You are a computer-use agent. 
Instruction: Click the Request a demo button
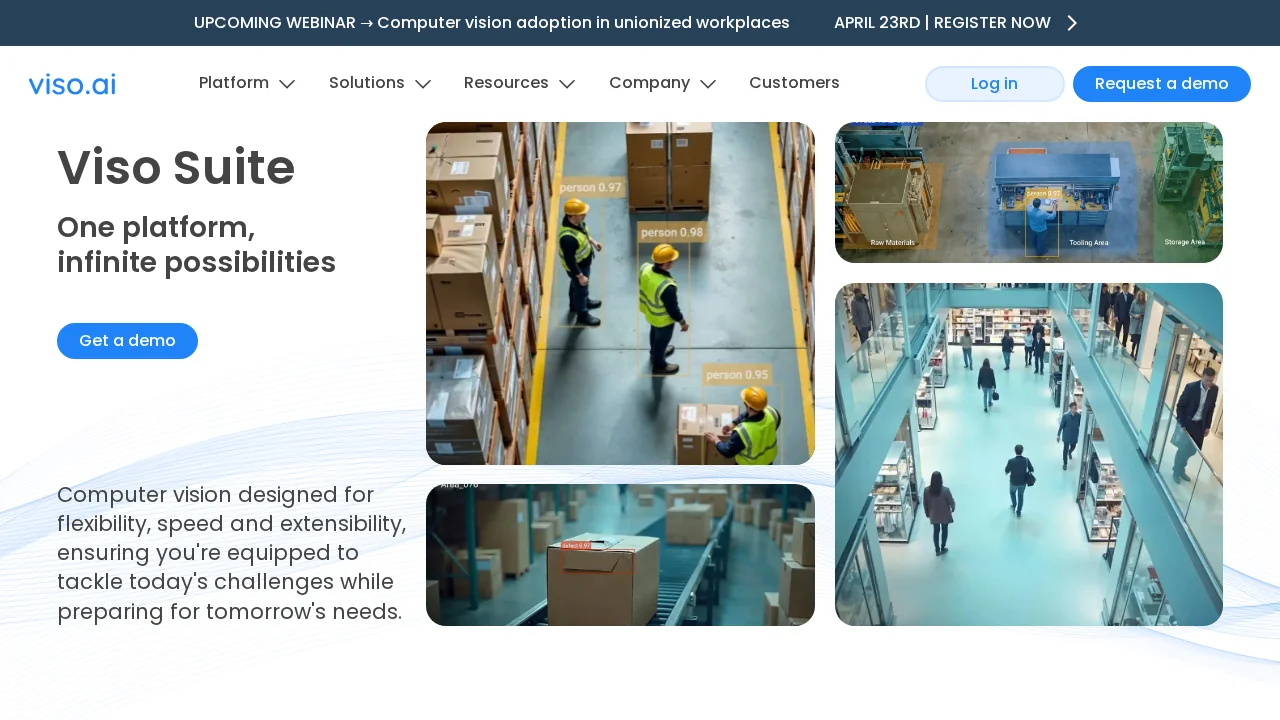click(1161, 84)
